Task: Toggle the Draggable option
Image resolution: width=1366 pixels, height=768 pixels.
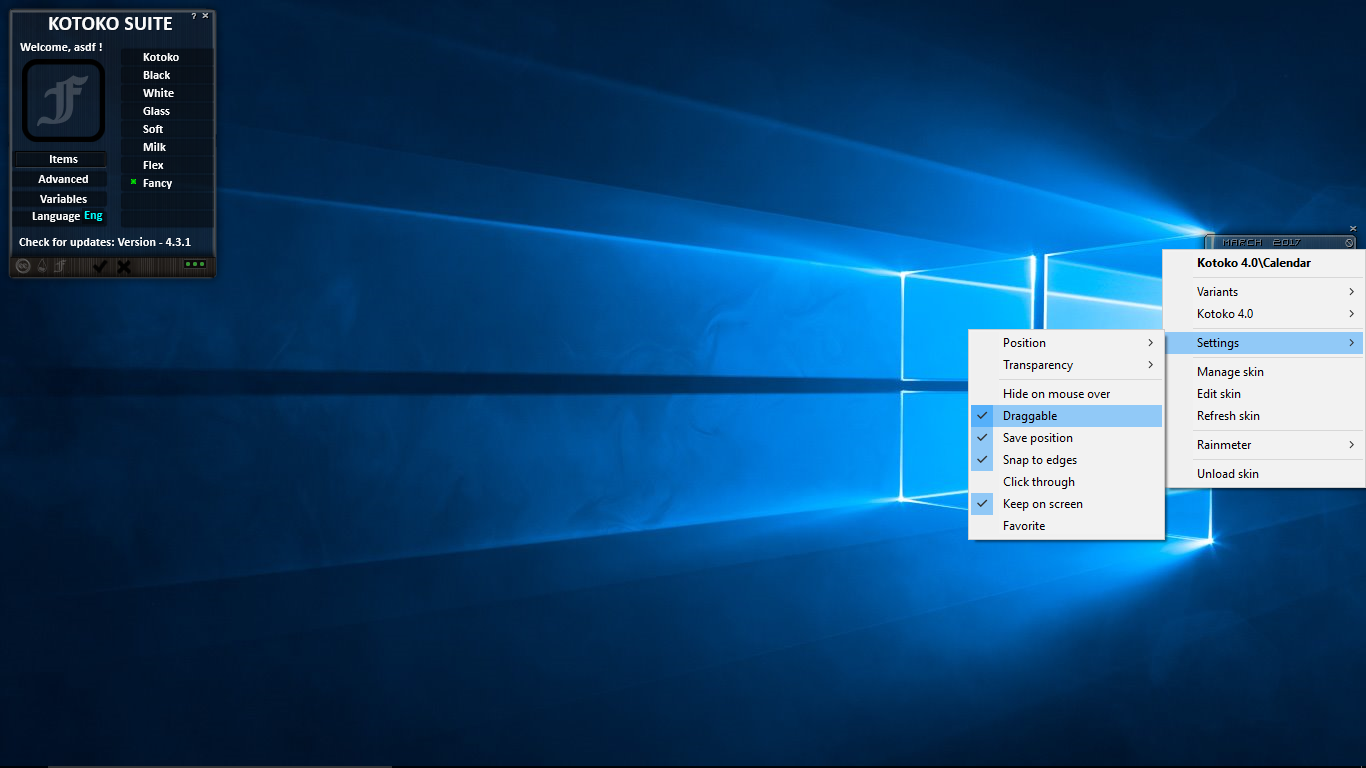Action: (x=1066, y=416)
